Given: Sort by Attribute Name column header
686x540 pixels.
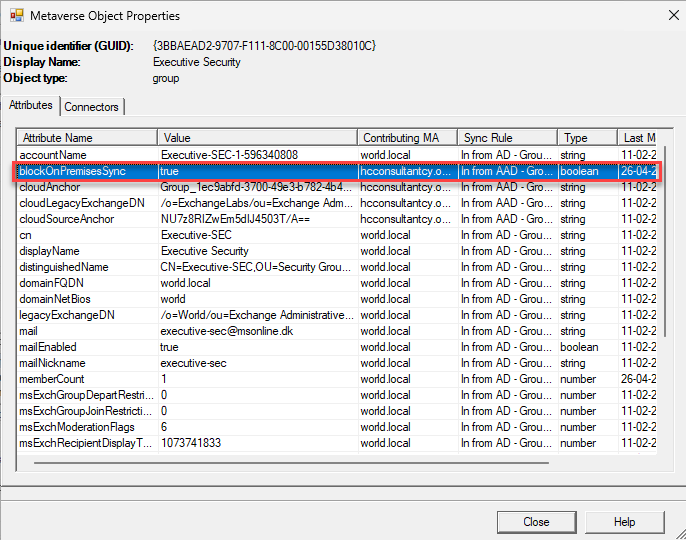Looking at the screenshot, I should point(87,137).
